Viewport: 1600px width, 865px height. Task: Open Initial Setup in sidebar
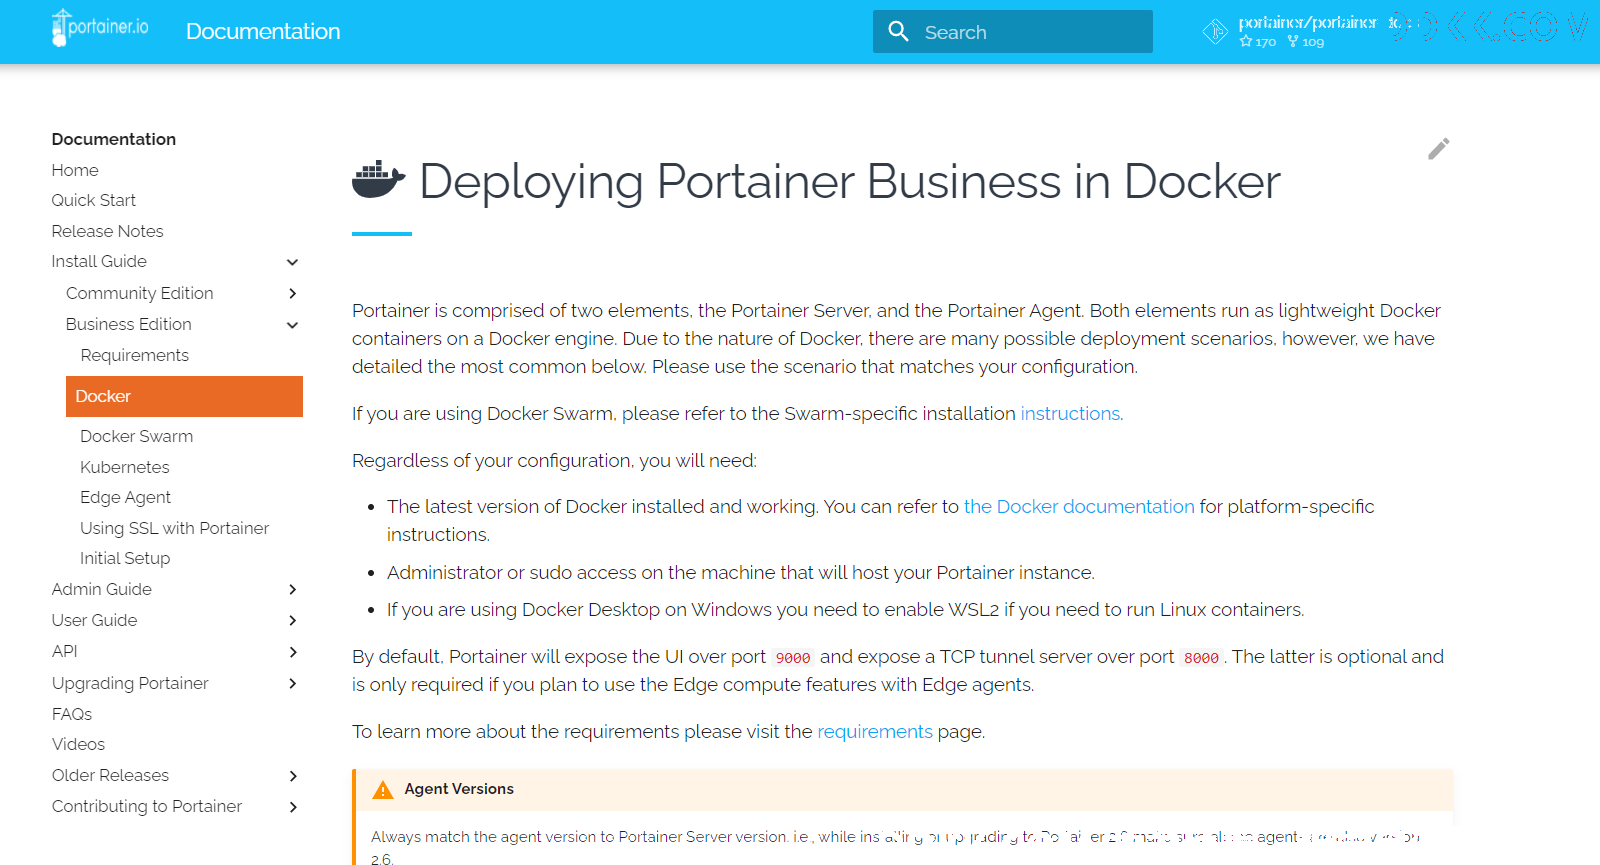point(125,558)
